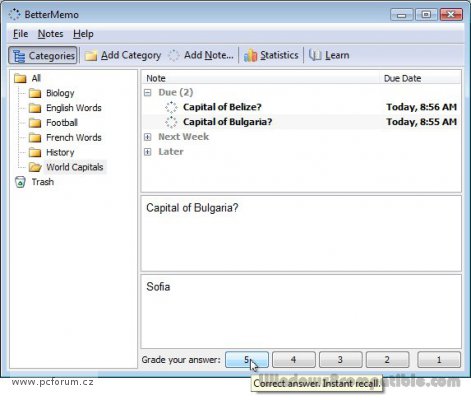Click the note icon beside Capital of Belize

click(171, 107)
